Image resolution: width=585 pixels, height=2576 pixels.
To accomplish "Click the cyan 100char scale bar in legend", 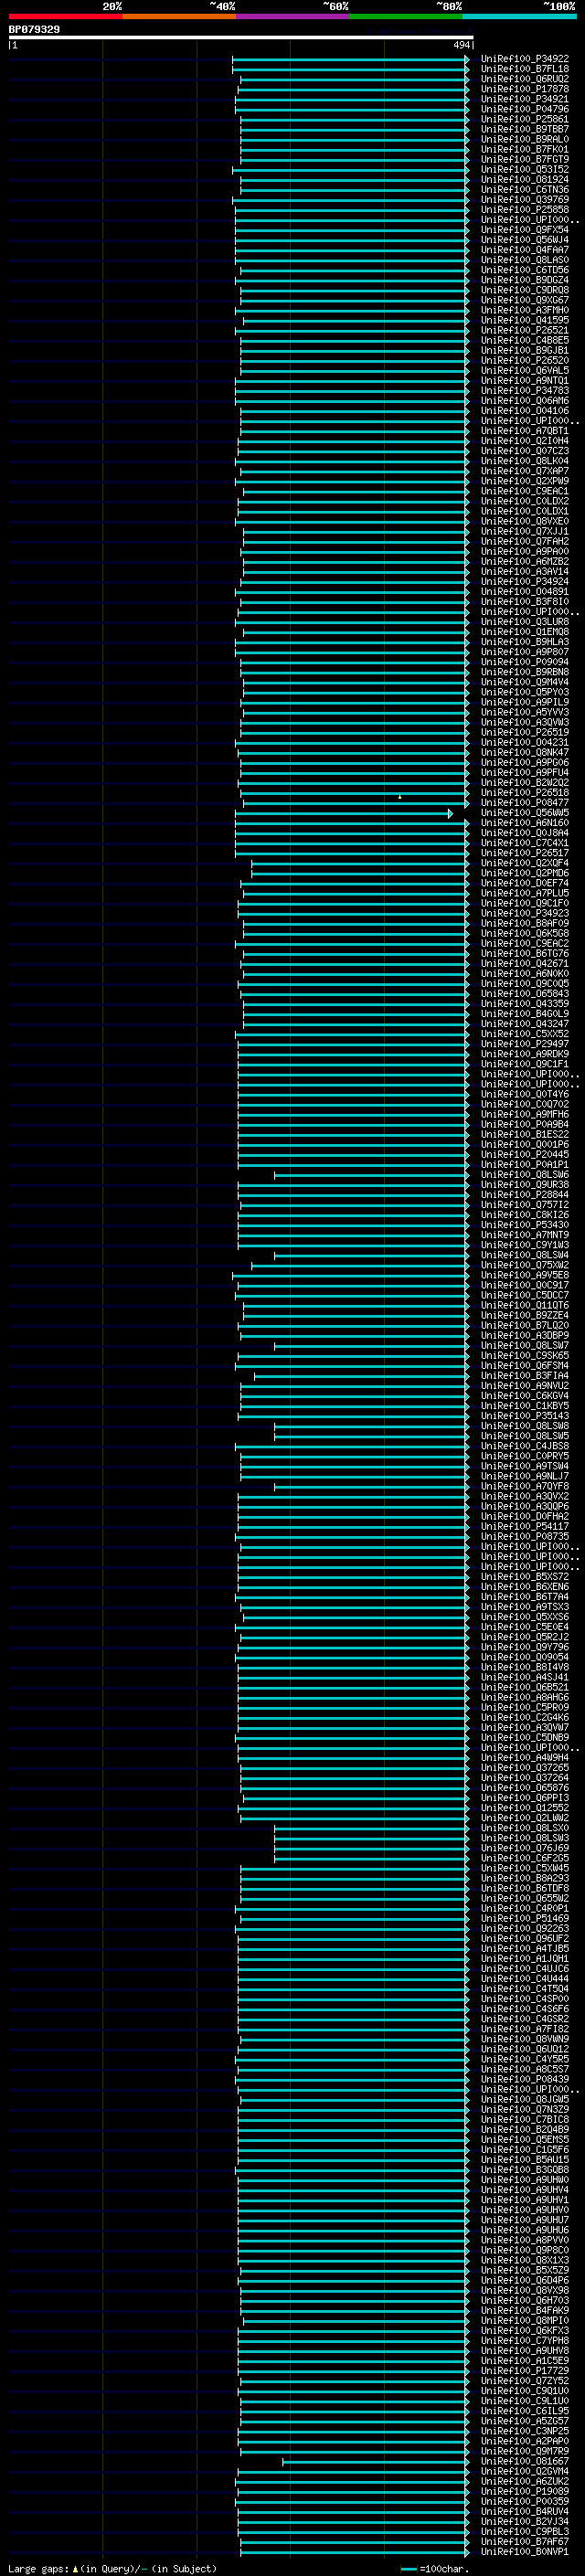I will (x=408, y=2569).
